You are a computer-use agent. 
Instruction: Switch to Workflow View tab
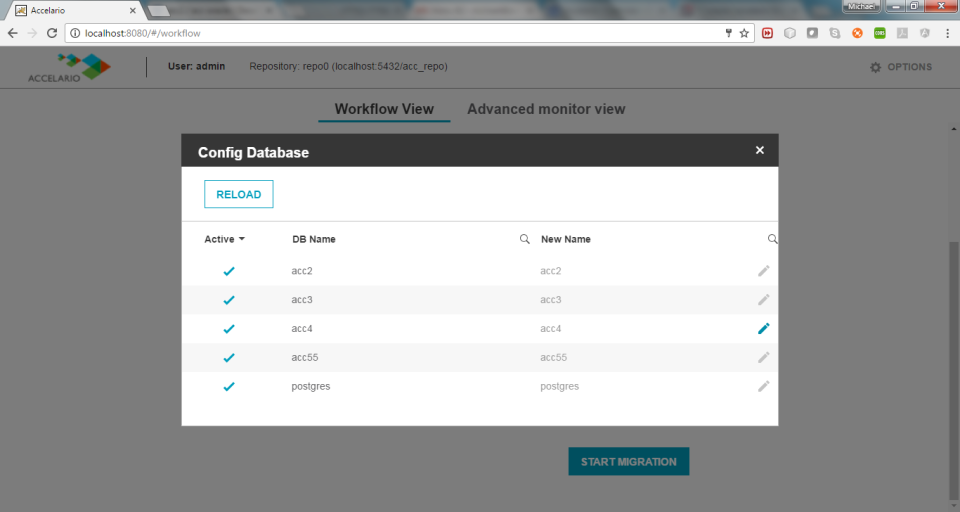tap(384, 109)
